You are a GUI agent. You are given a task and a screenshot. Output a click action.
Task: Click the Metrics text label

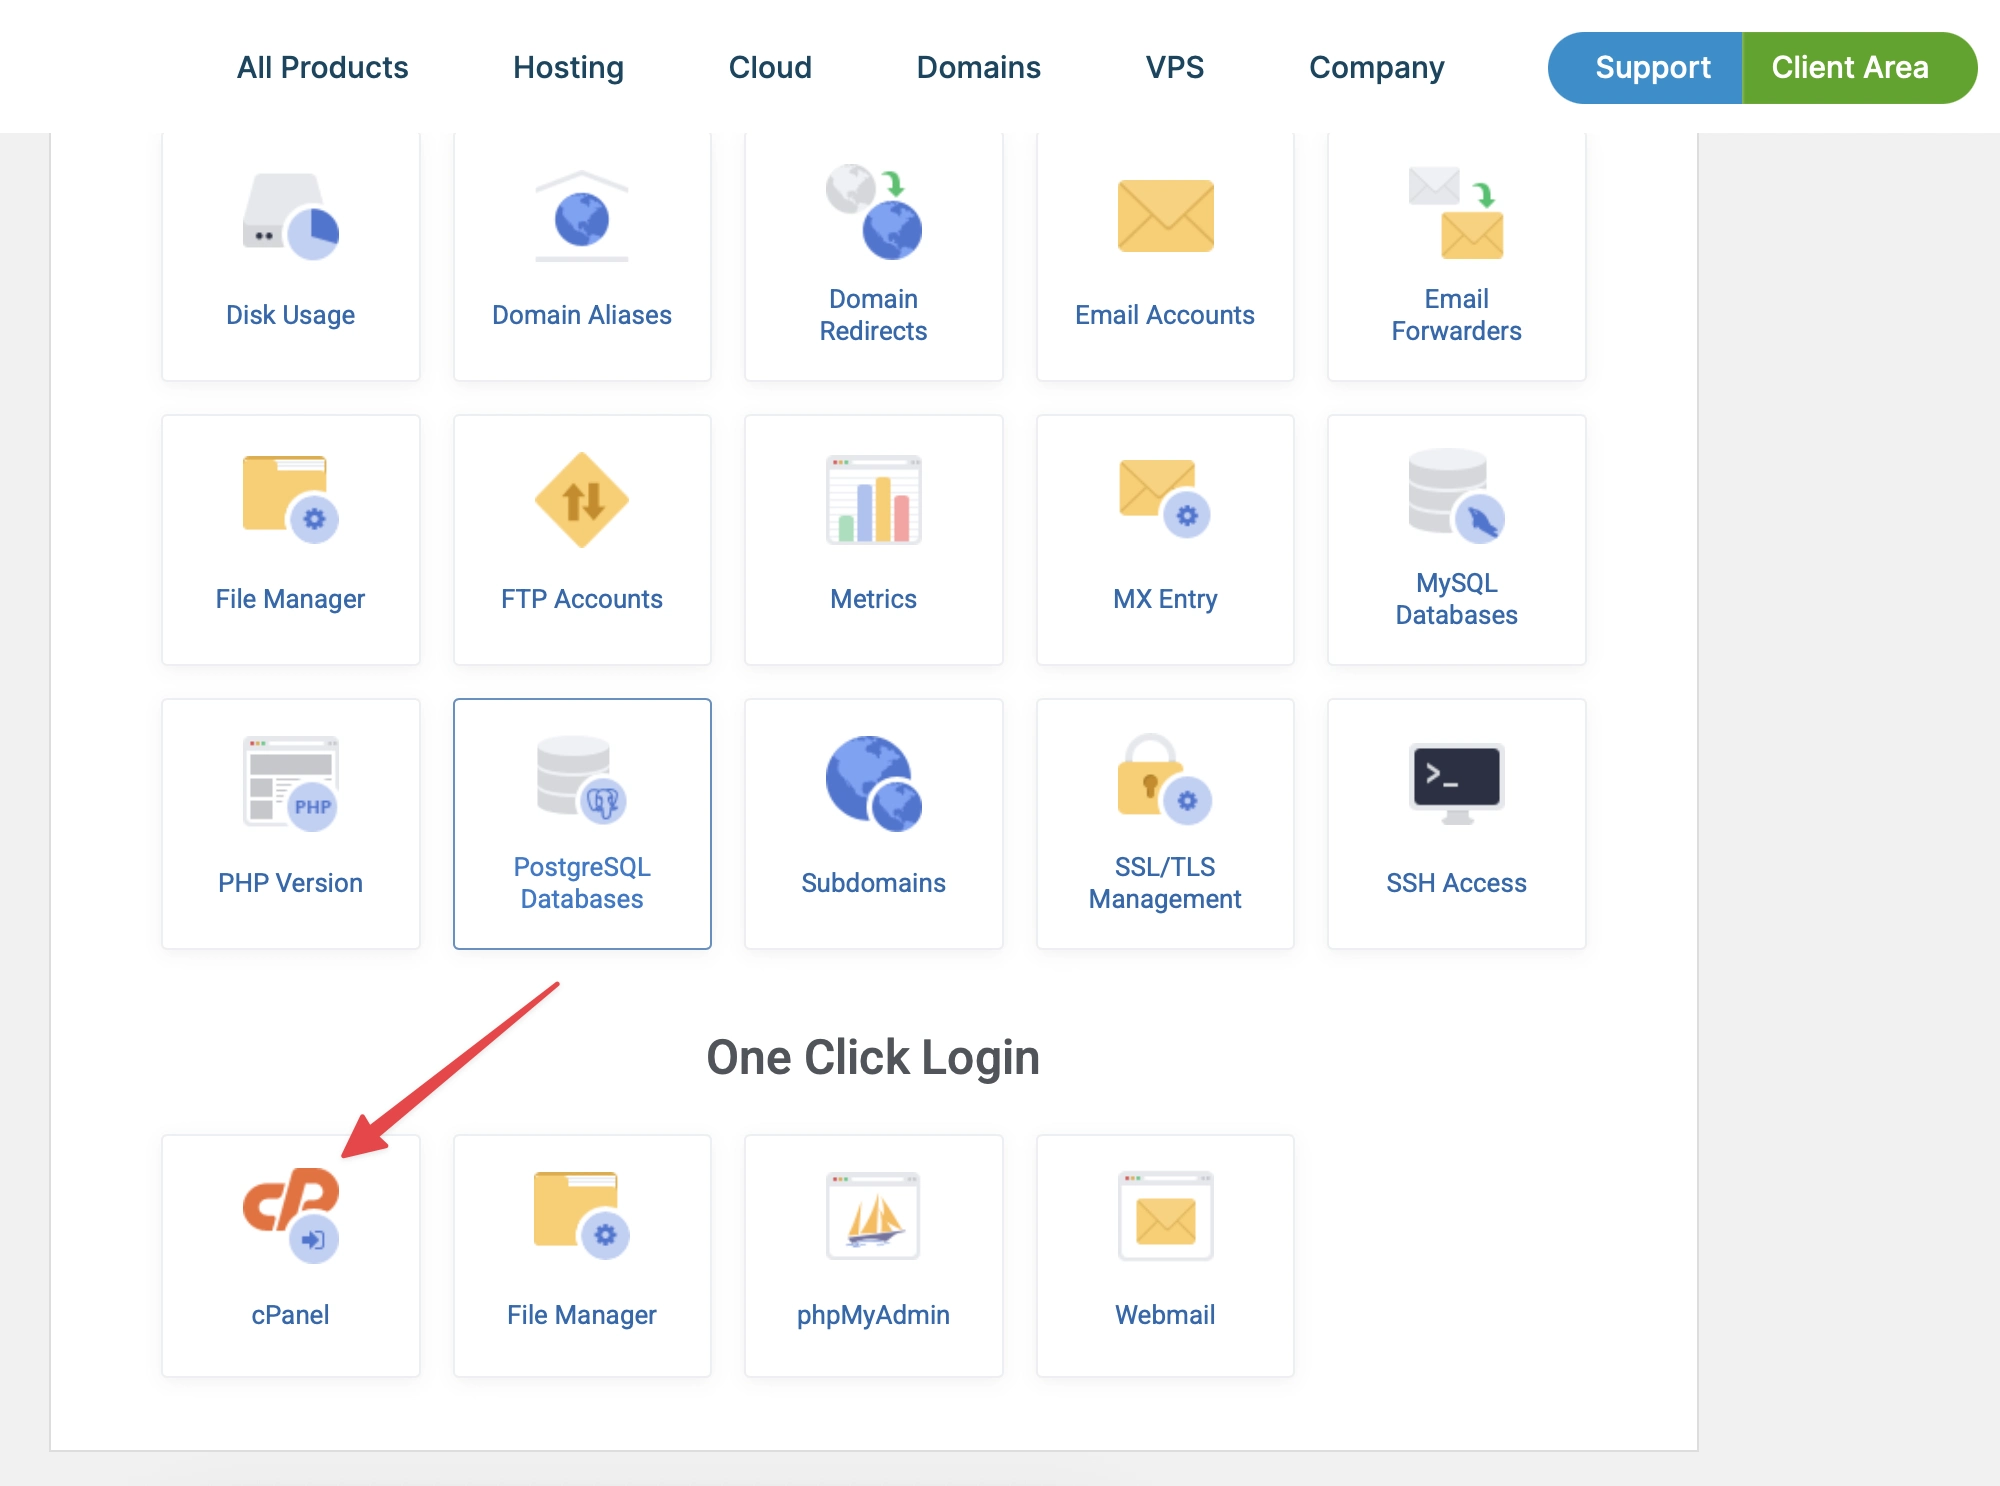click(x=873, y=599)
